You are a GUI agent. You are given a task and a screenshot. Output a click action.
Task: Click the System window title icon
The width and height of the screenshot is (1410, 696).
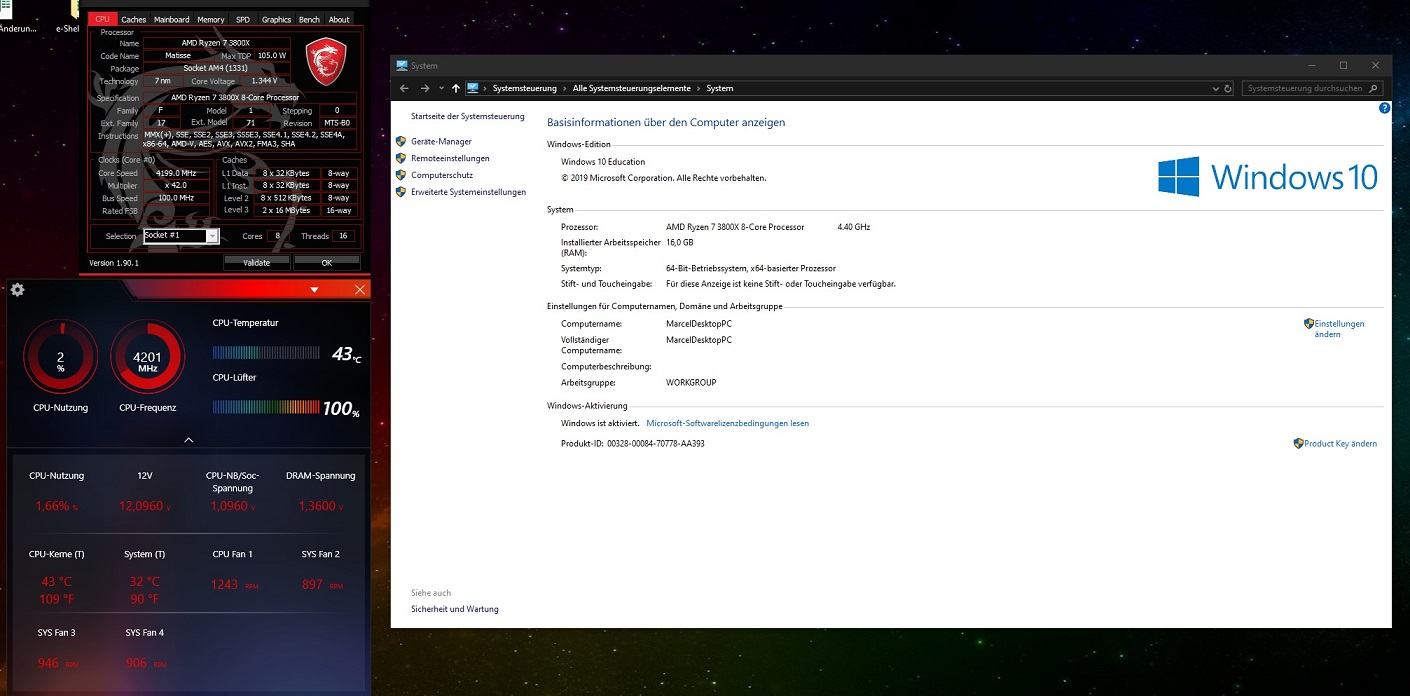click(x=402, y=65)
